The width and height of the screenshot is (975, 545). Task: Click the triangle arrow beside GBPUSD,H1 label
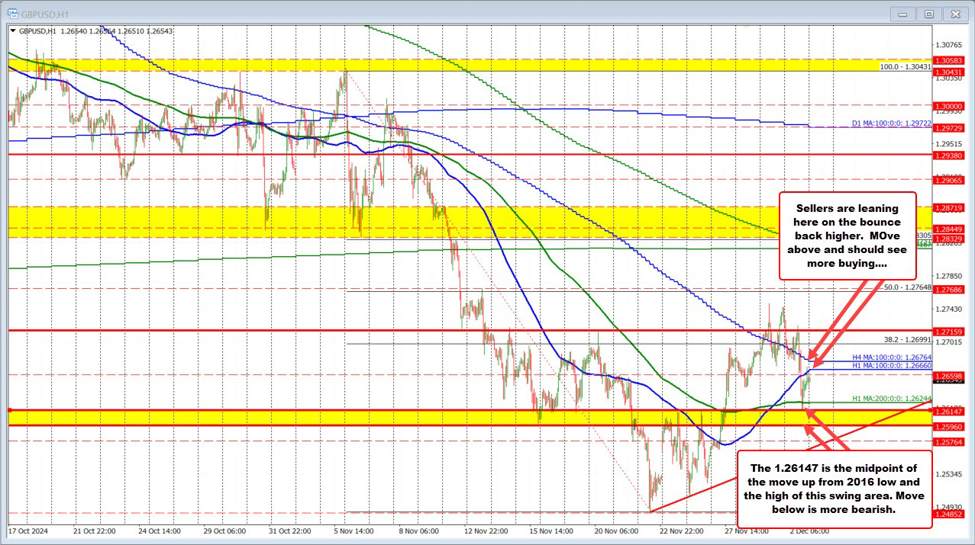(12, 31)
